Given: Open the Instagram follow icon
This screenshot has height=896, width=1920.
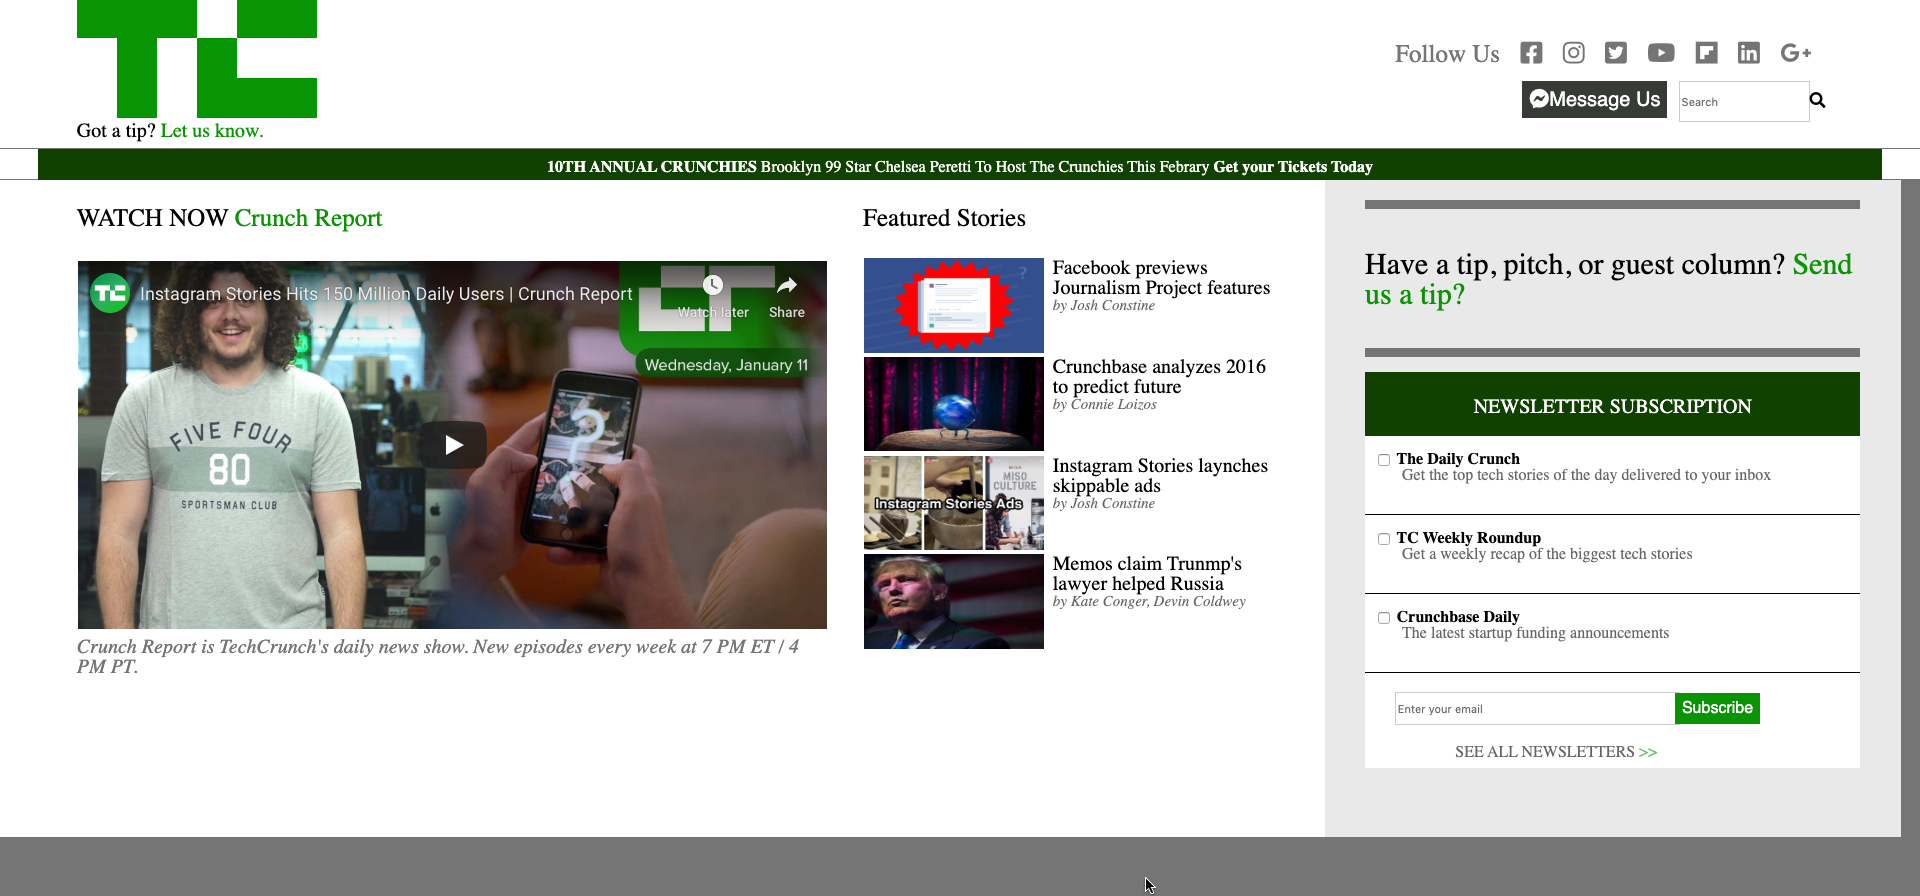Looking at the screenshot, I should pyautogui.click(x=1573, y=53).
